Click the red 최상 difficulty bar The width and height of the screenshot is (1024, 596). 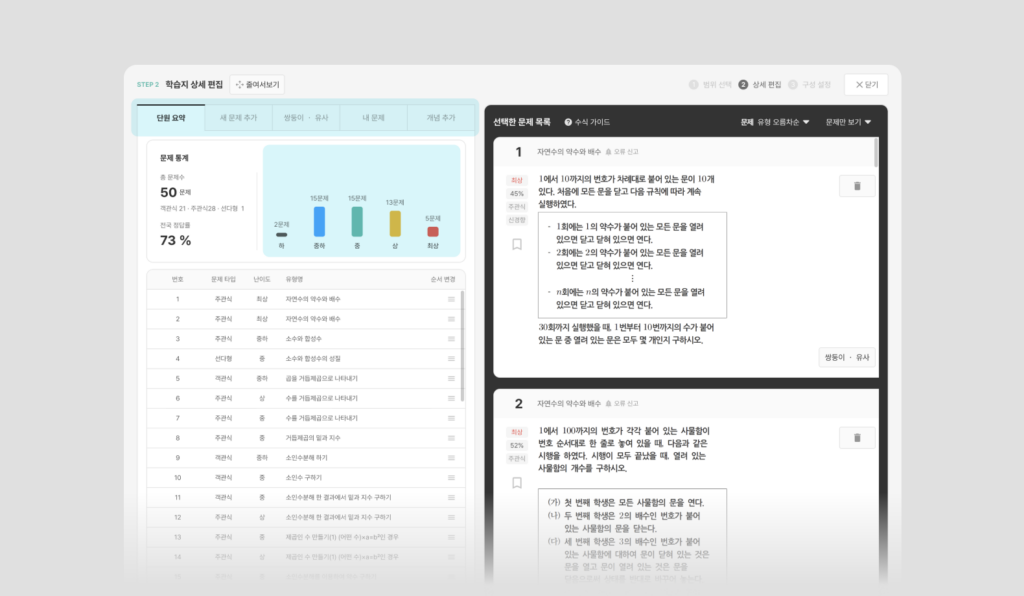432,232
